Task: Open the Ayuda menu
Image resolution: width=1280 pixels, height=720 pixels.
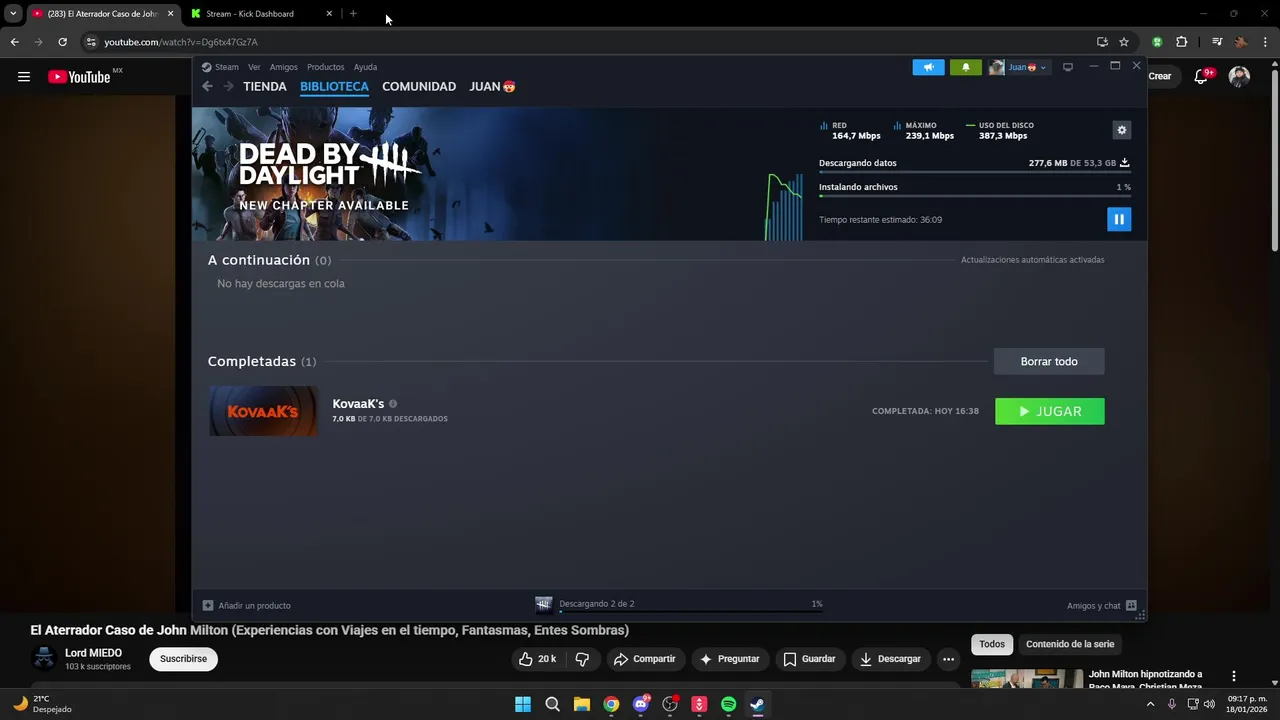Action: pos(365,67)
